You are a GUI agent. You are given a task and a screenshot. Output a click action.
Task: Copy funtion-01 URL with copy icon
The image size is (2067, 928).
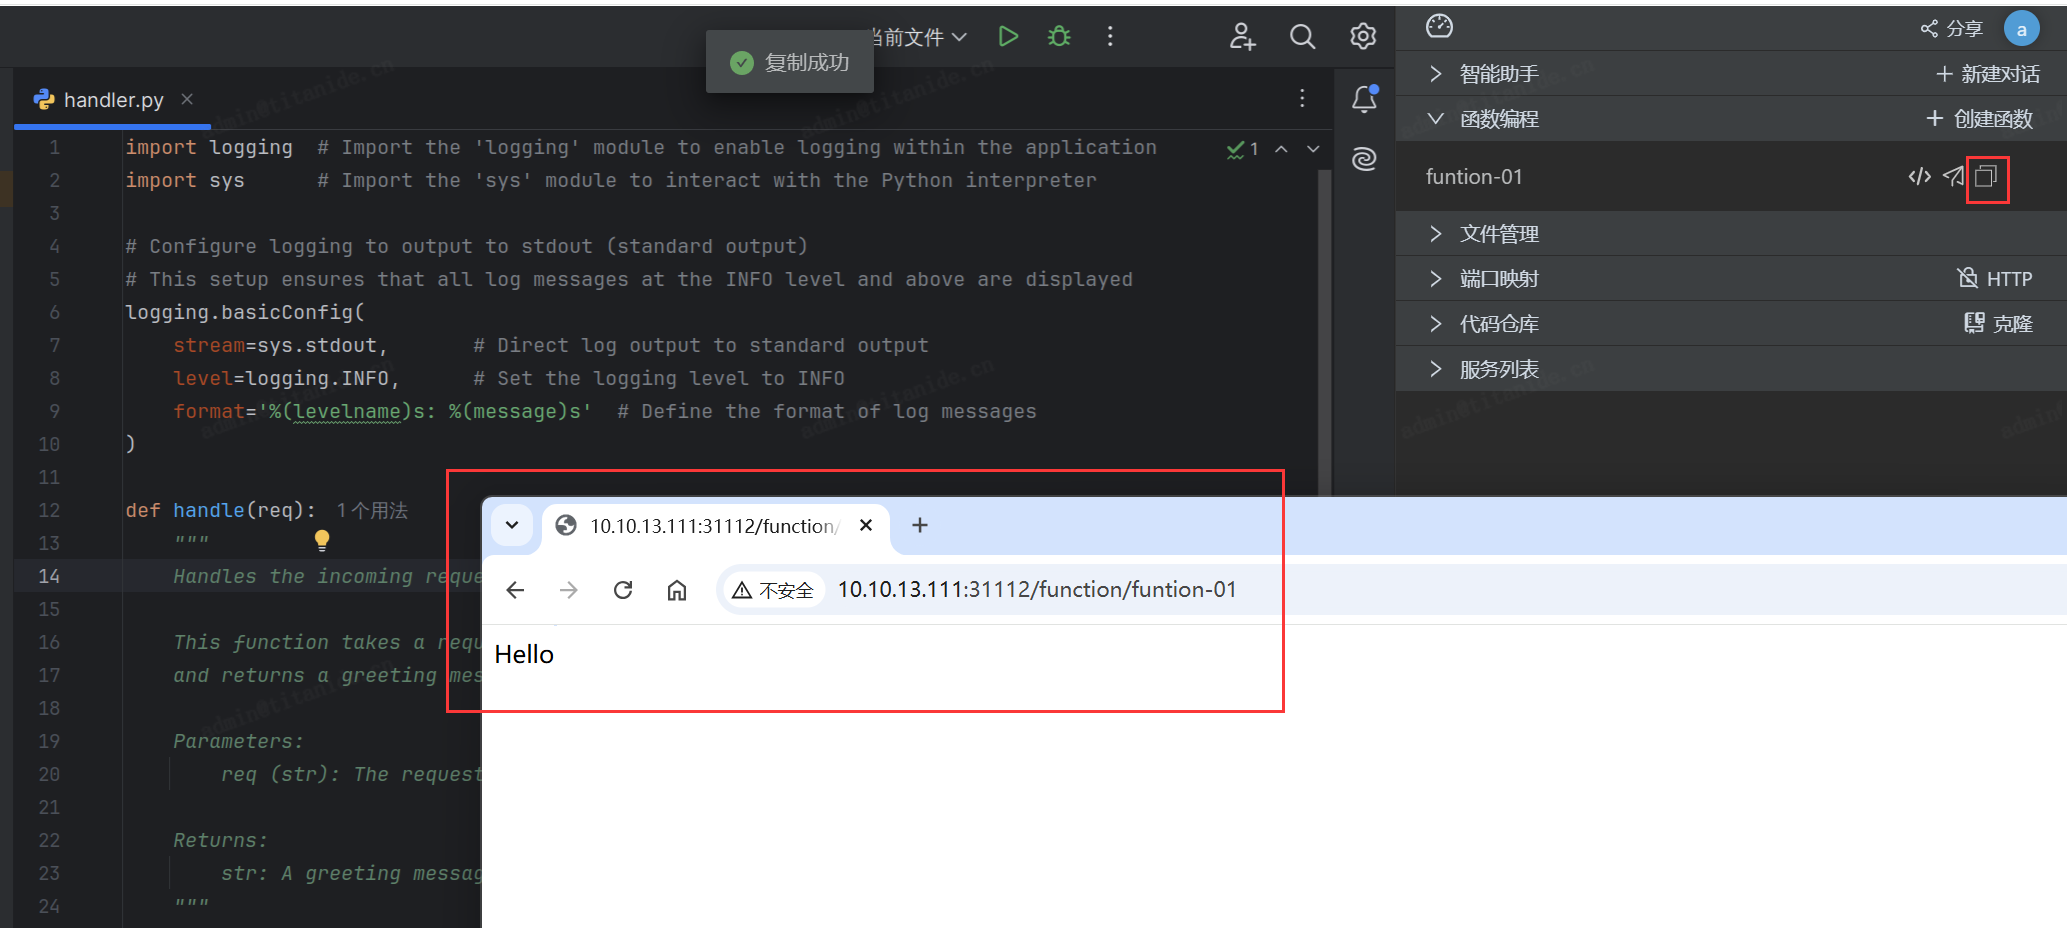1986,177
